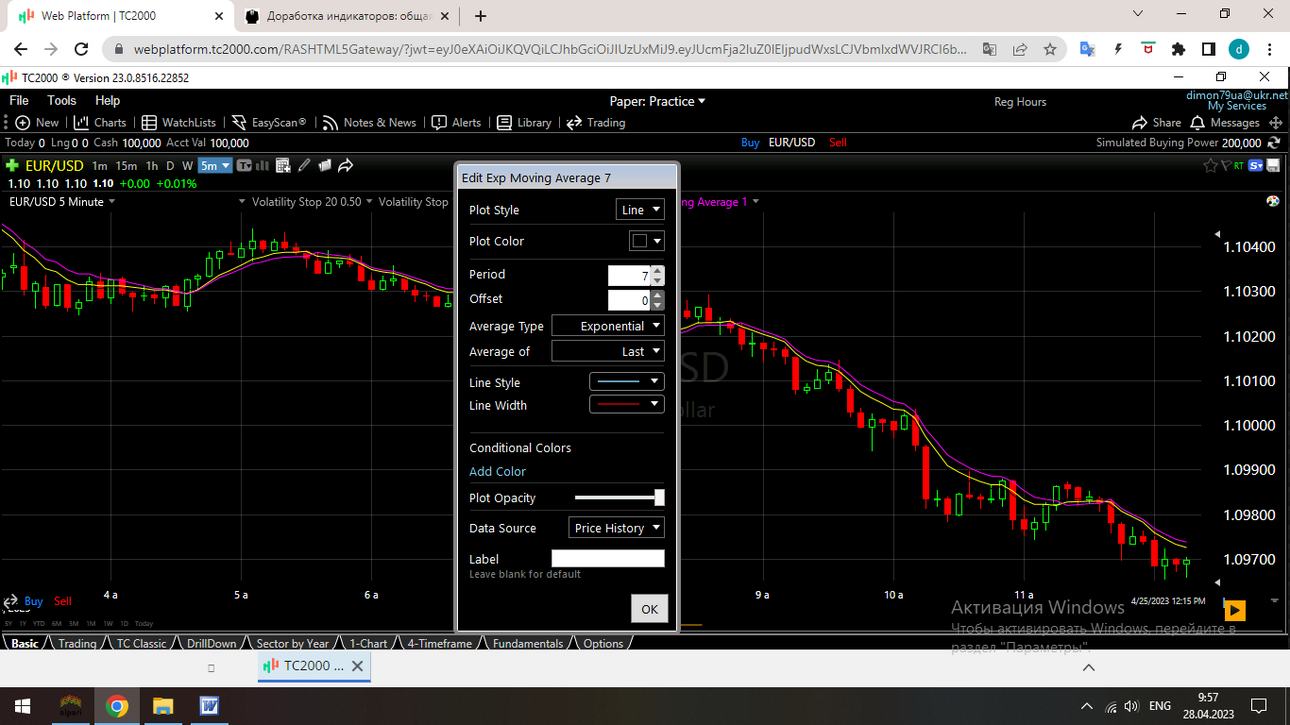Click the yellow play button icon on chart
Screen dimensions: 1290x725
pos(1235,610)
